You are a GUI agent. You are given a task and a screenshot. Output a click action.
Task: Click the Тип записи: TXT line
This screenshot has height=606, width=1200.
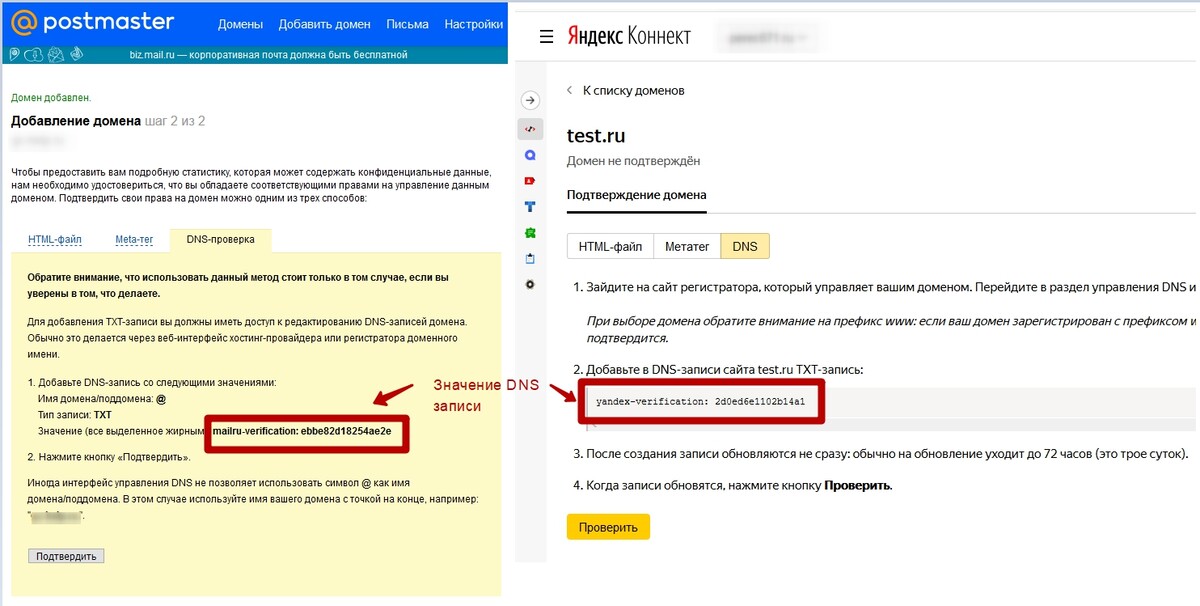click(74, 414)
